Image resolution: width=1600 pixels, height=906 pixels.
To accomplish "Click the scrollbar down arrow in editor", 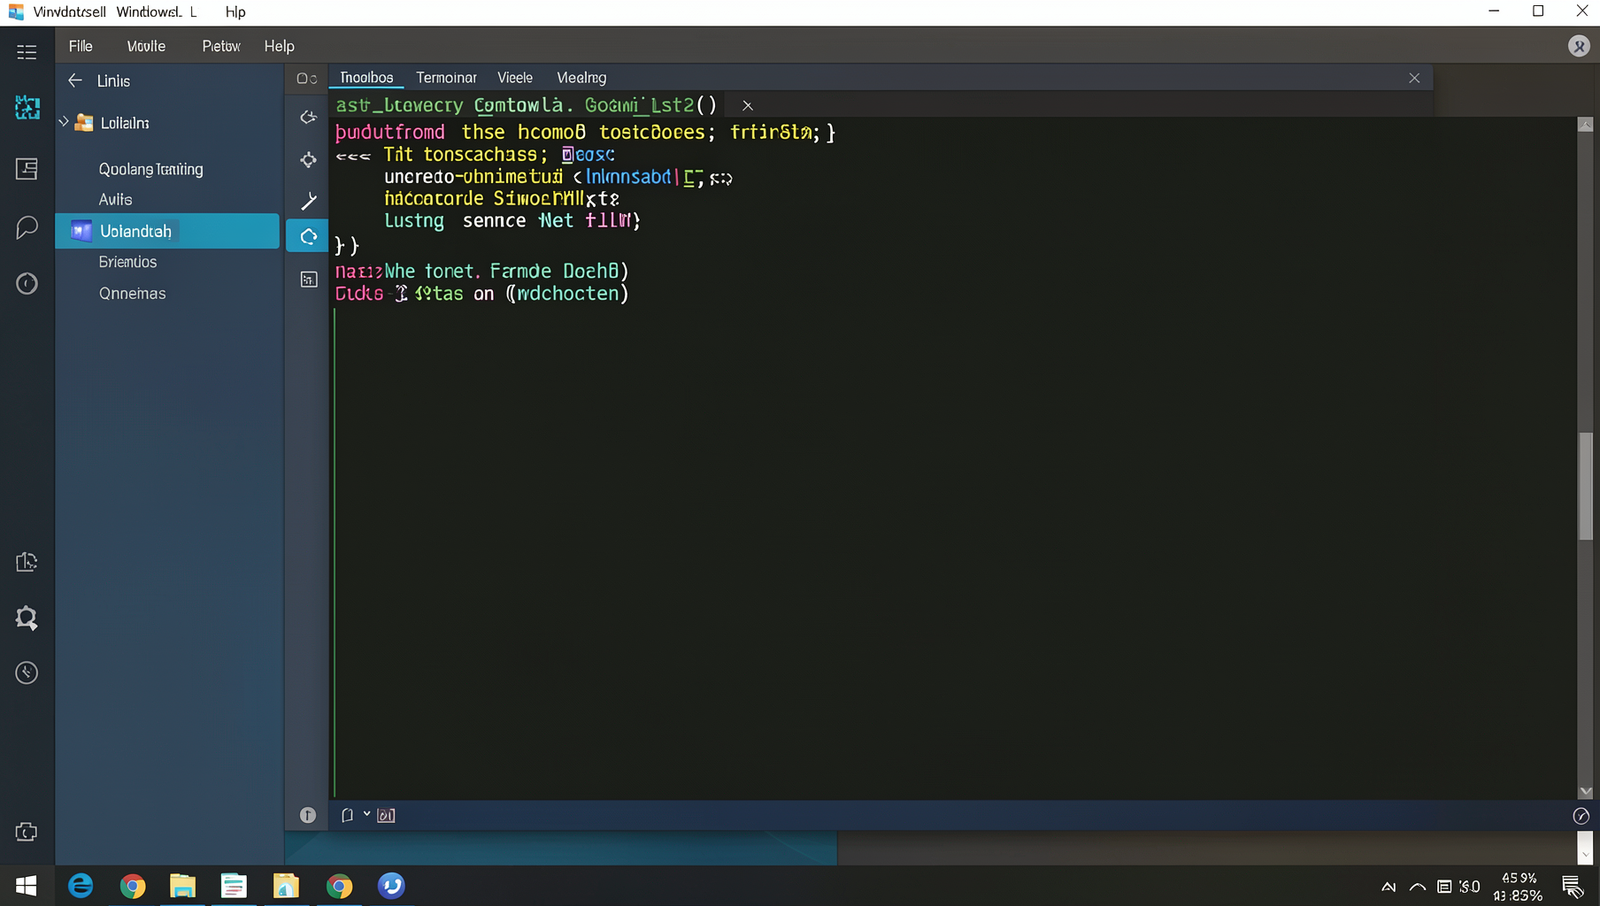I will 1585,791.
